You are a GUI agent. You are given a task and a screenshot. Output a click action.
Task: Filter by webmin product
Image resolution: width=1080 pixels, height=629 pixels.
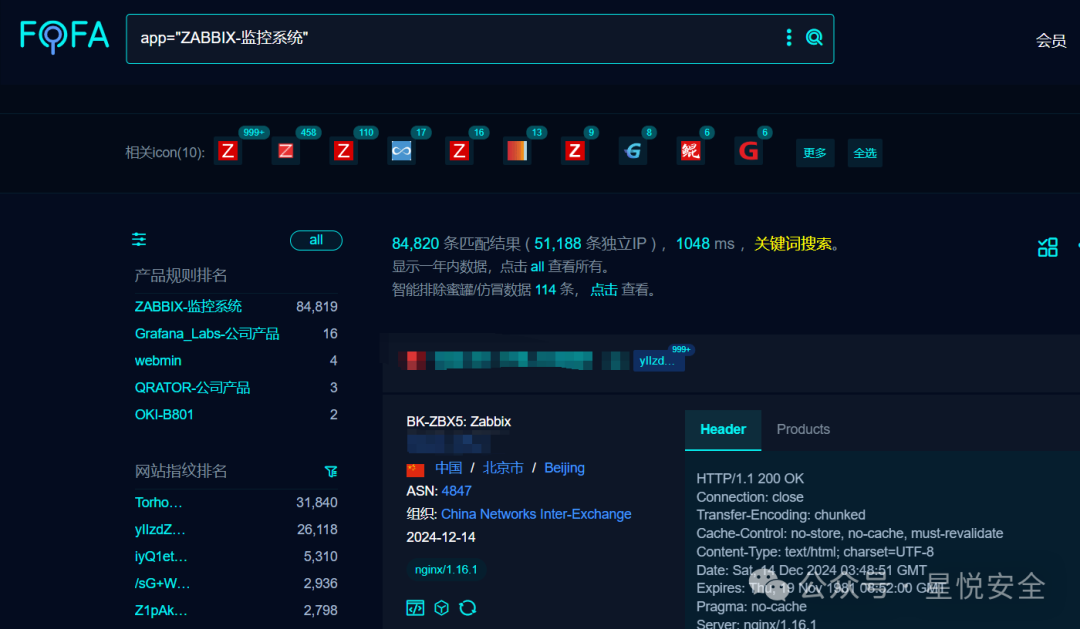point(158,361)
